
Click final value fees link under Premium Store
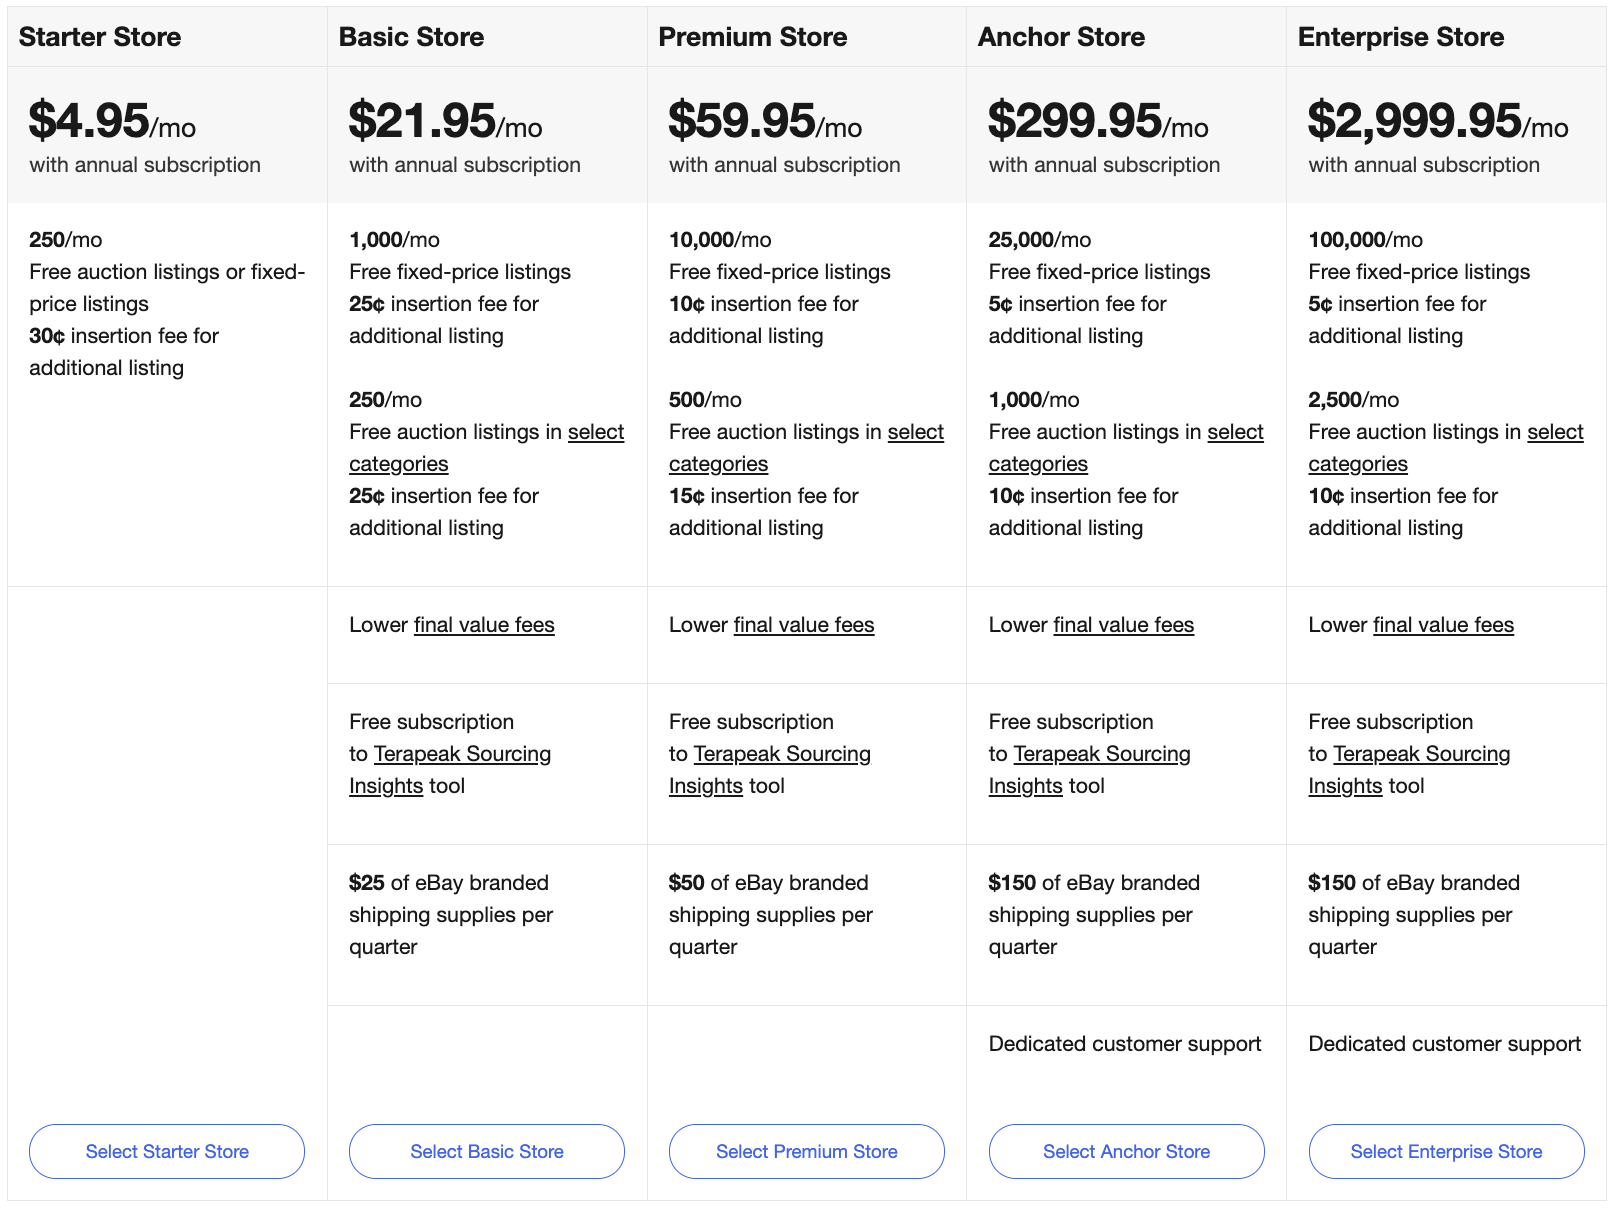(804, 625)
